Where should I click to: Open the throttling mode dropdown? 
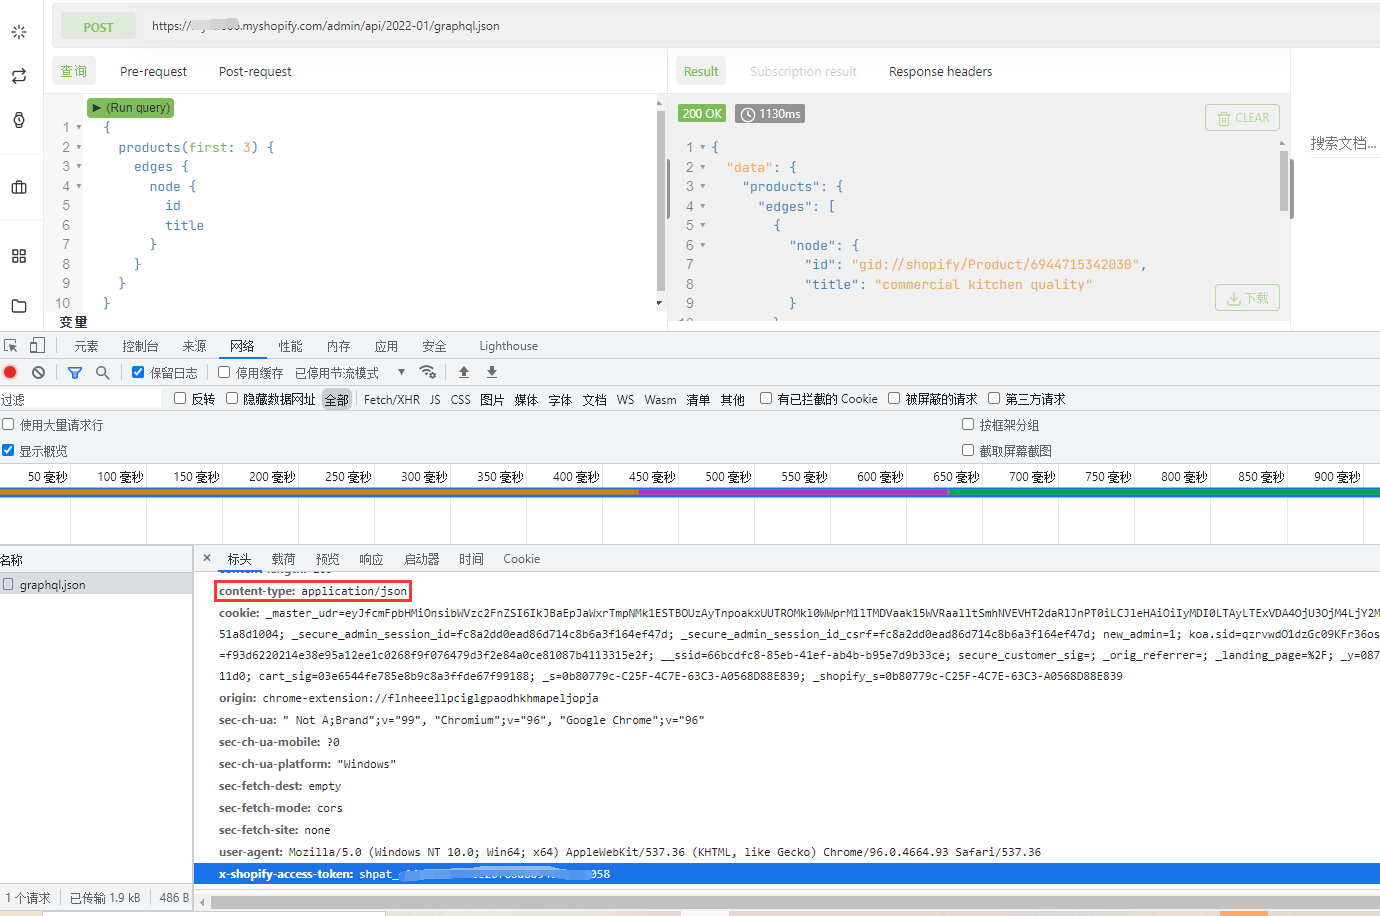click(x=401, y=372)
